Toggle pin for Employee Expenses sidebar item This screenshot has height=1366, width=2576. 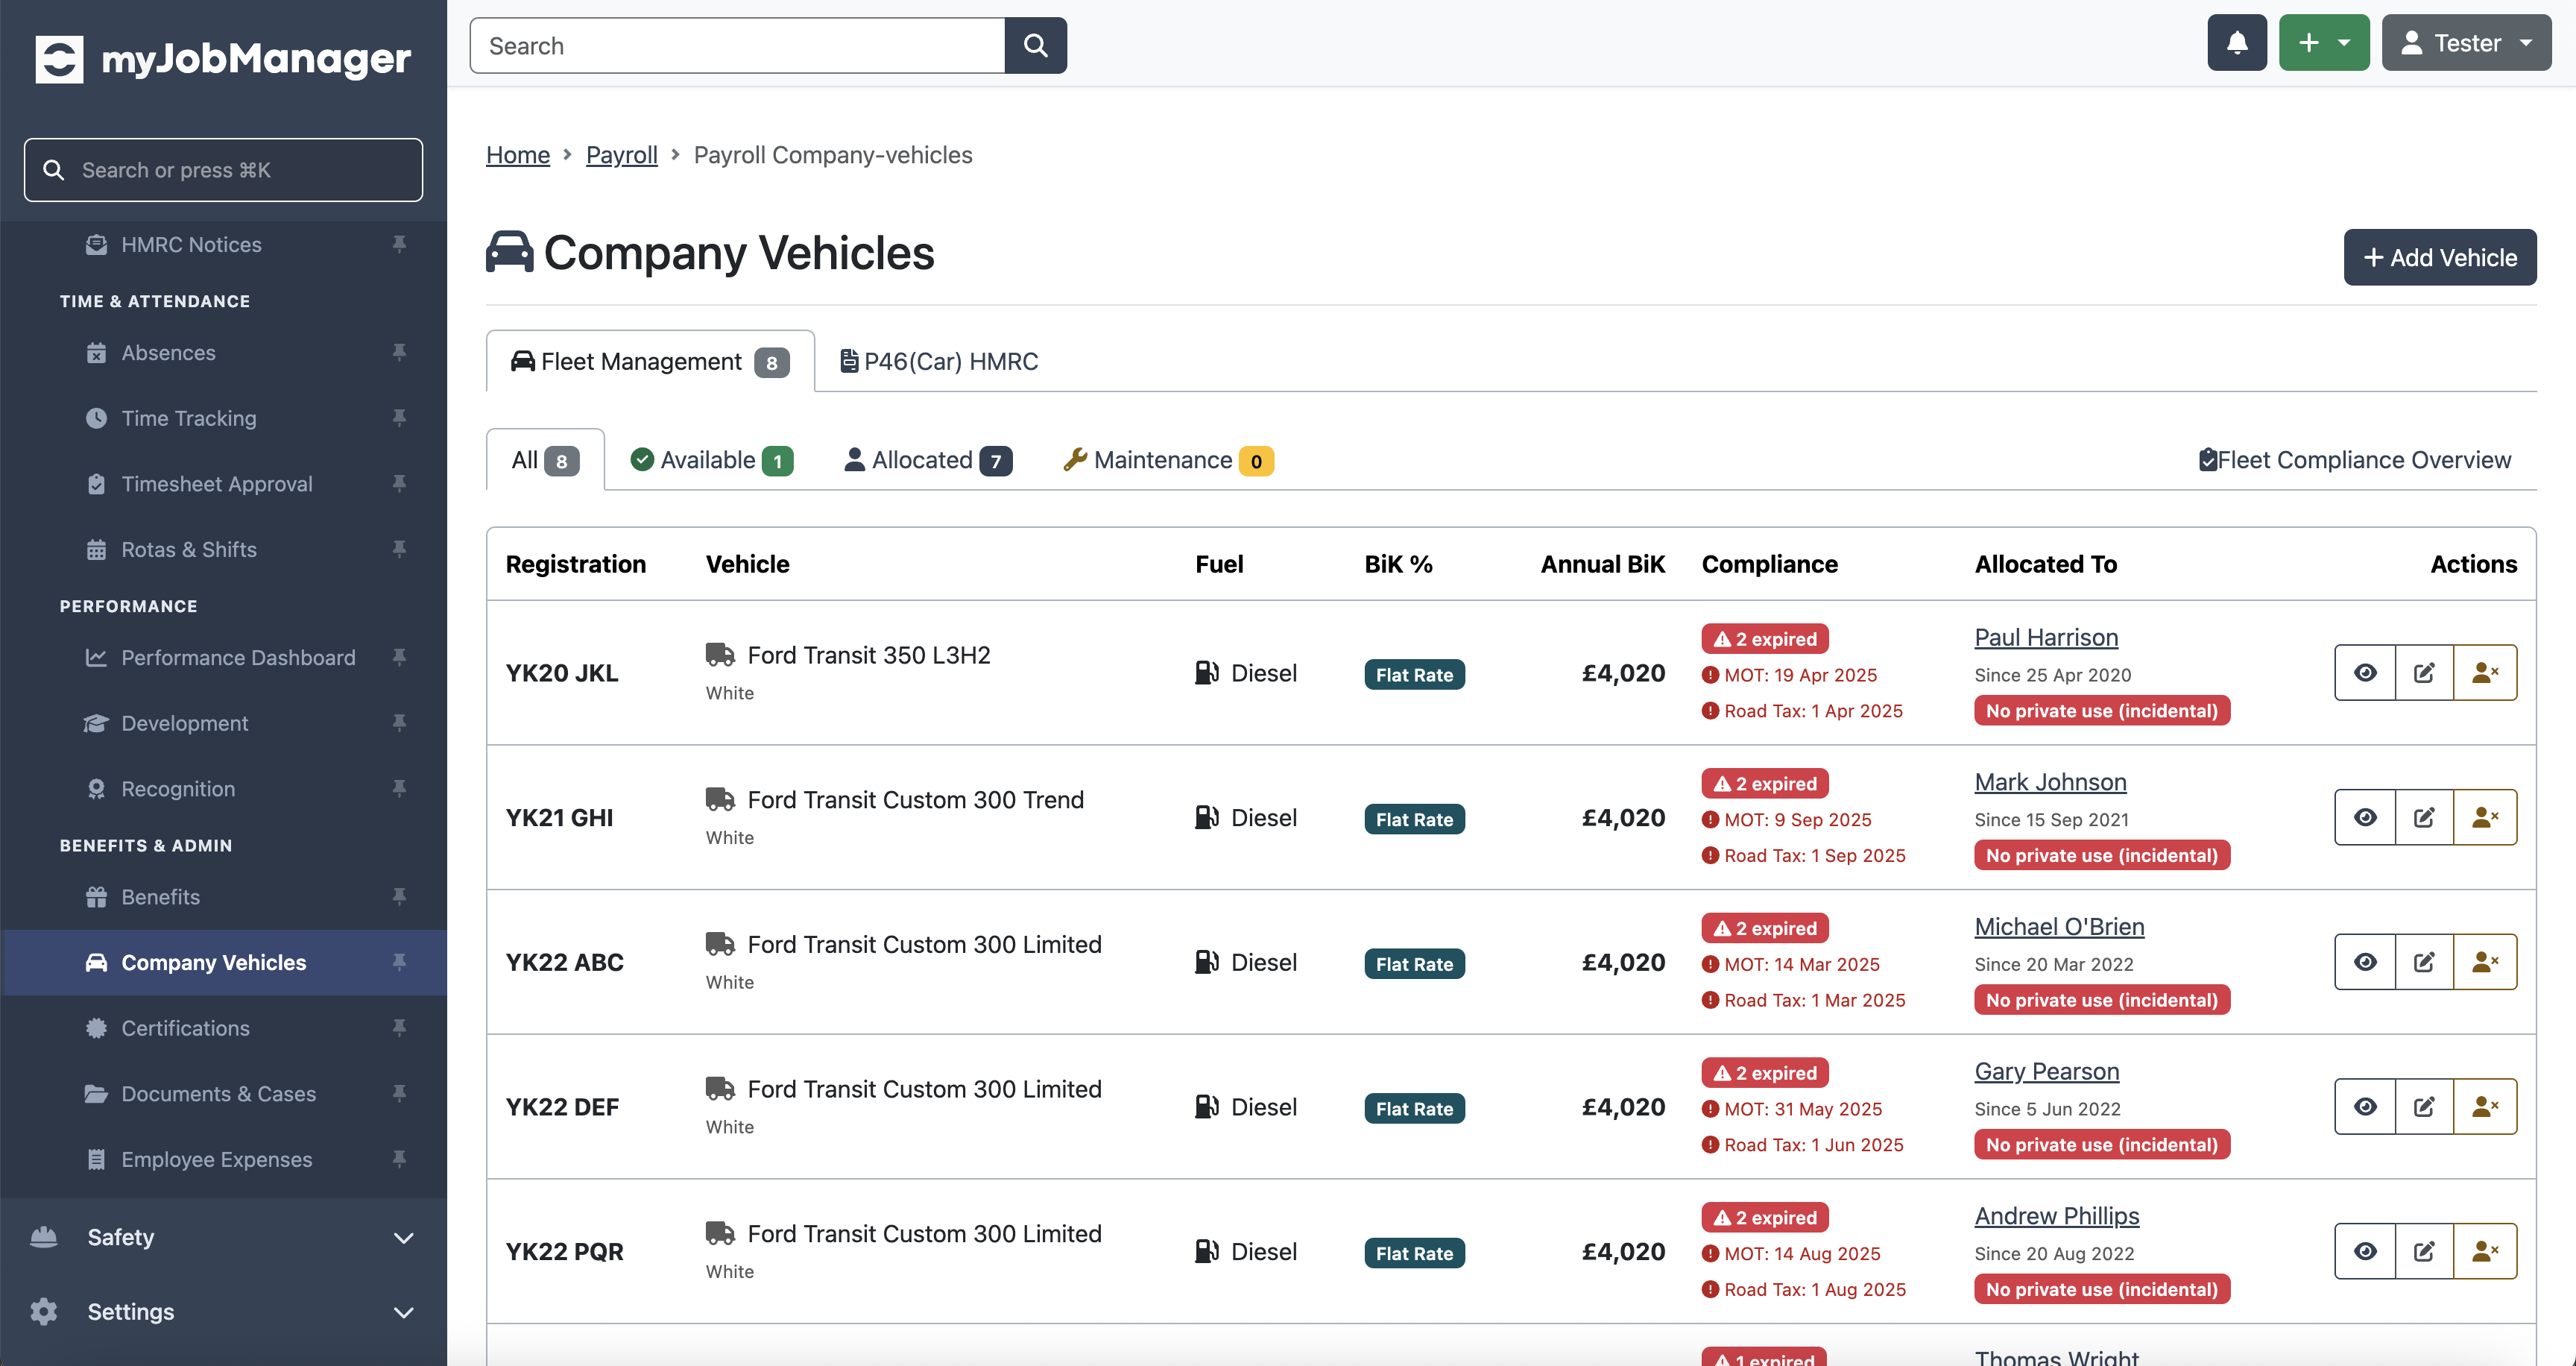(x=399, y=1159)
